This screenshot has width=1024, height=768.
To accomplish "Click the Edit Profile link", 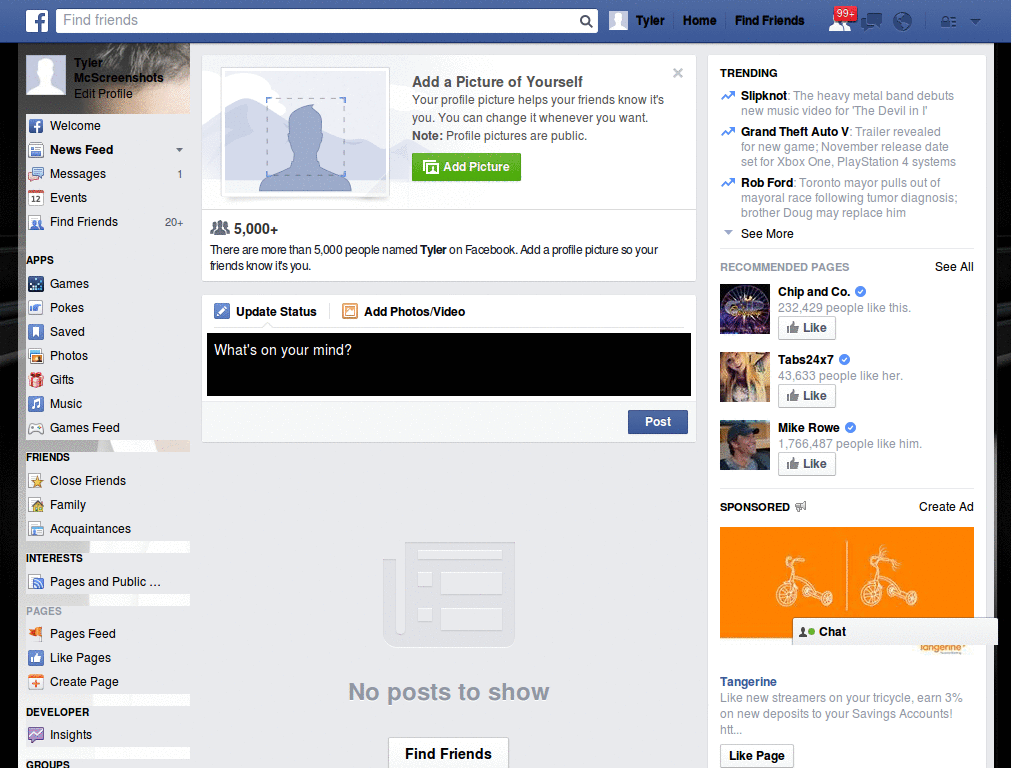I will click(x=103, y=93).
